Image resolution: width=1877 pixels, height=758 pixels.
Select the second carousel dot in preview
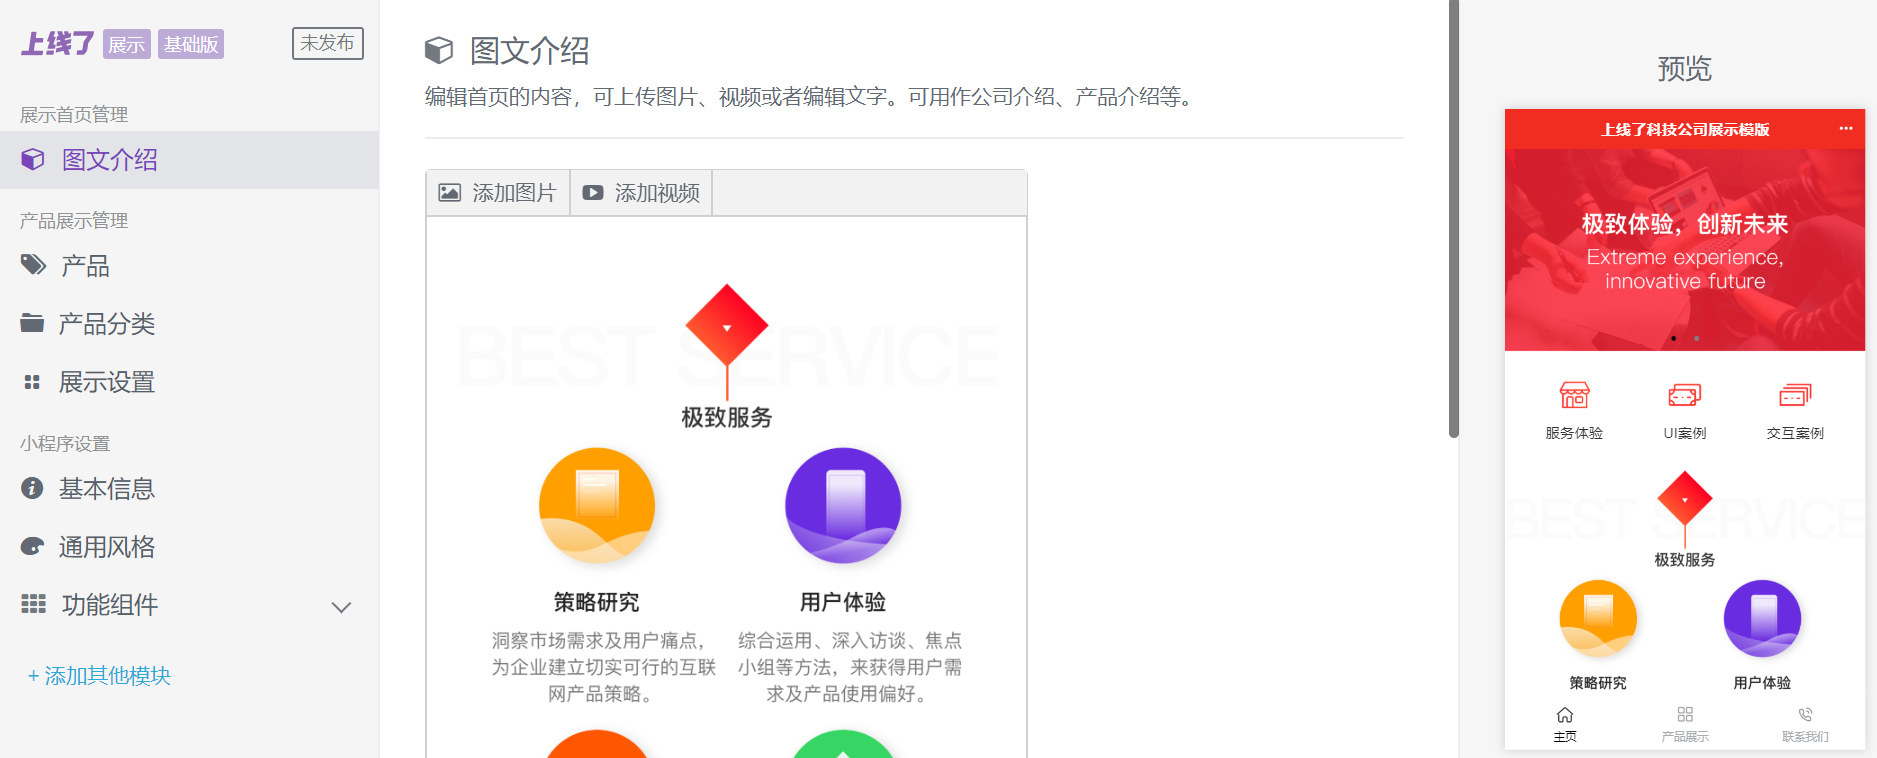click(1696, 338)
